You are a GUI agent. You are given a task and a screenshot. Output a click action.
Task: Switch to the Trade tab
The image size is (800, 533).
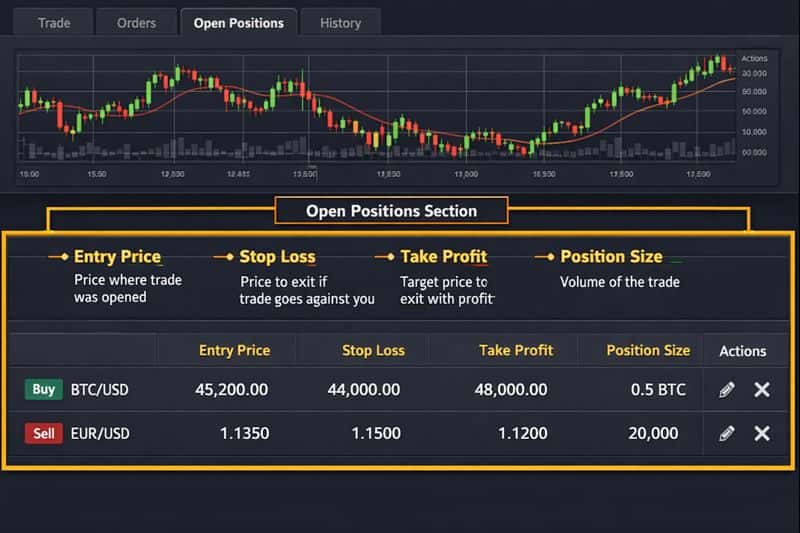(54, 22)
